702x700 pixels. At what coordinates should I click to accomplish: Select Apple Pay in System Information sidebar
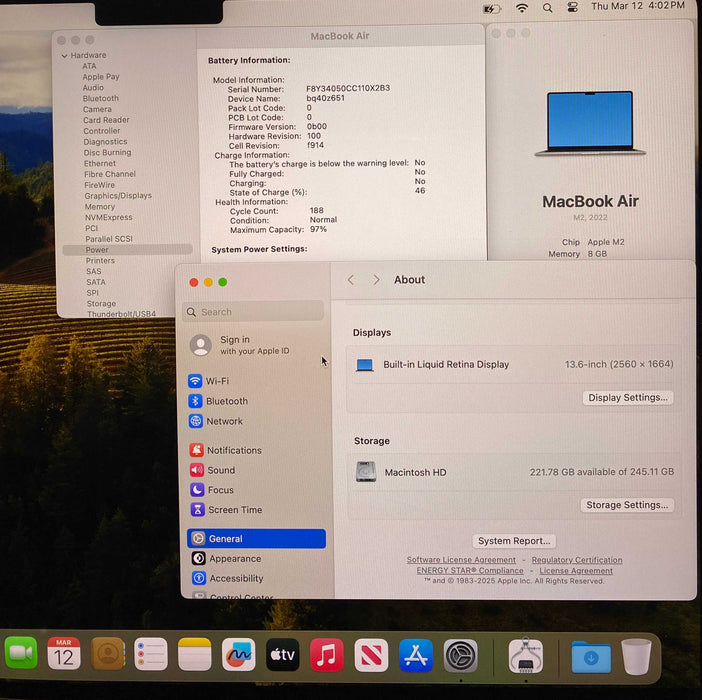[x=101, y=77]
